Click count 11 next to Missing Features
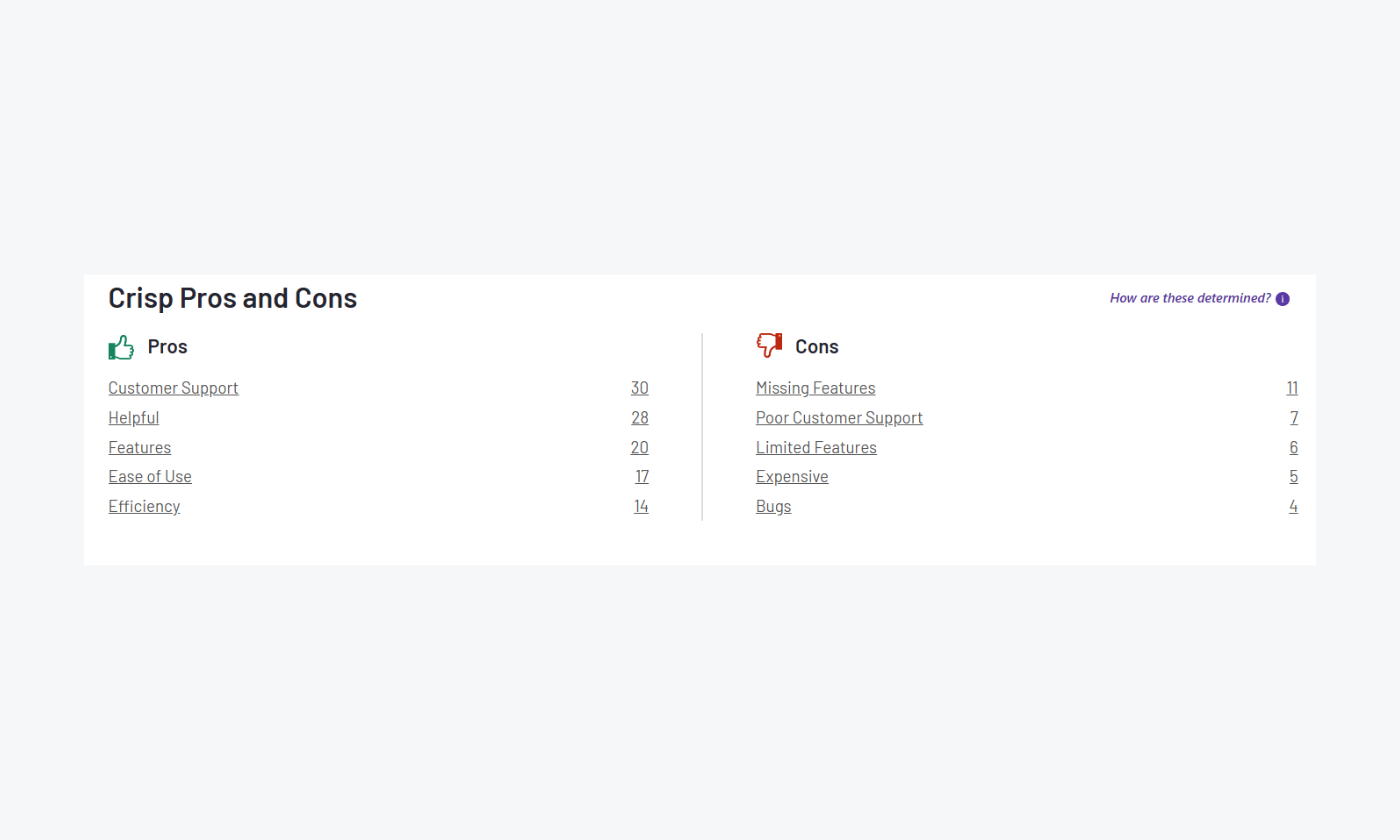 coord(1292,388)
